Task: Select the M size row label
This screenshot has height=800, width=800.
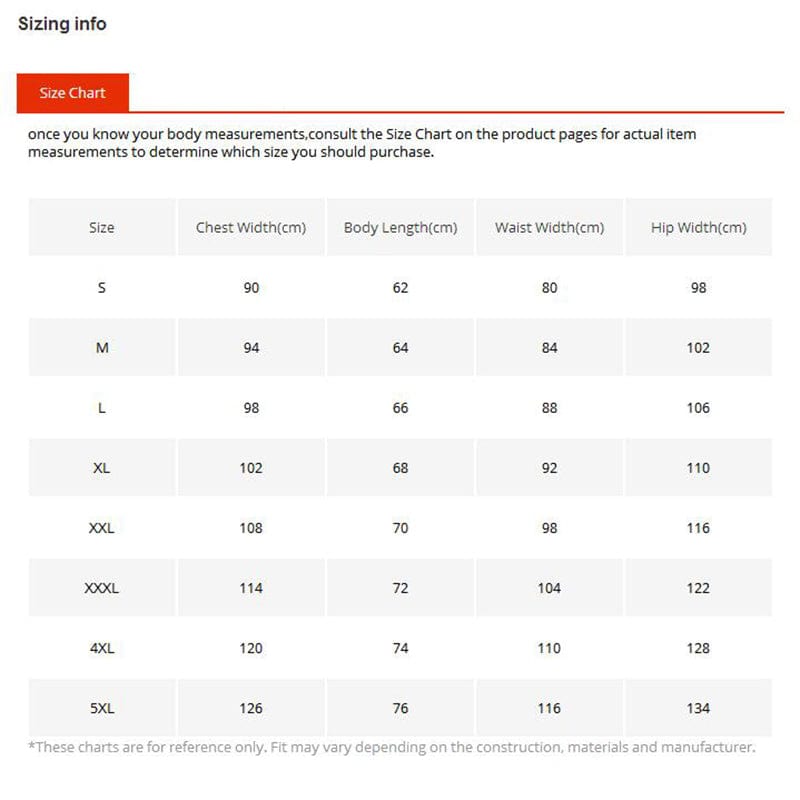Action: coord(102,347)
